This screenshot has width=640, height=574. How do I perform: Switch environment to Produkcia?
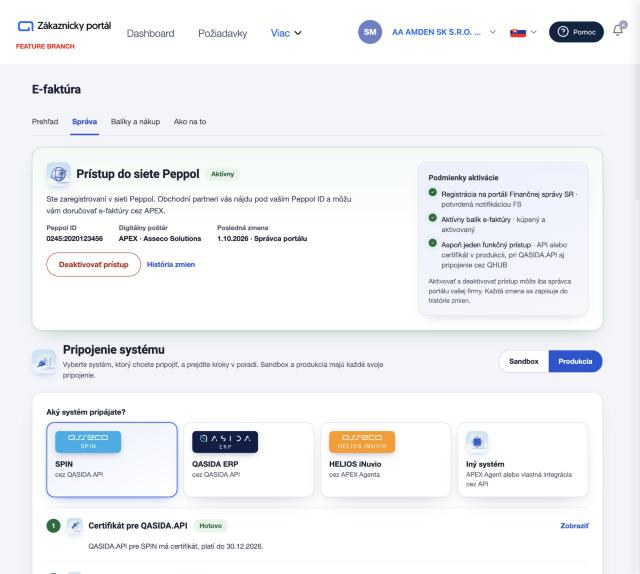pyautogui.click(x=575, y=361)
